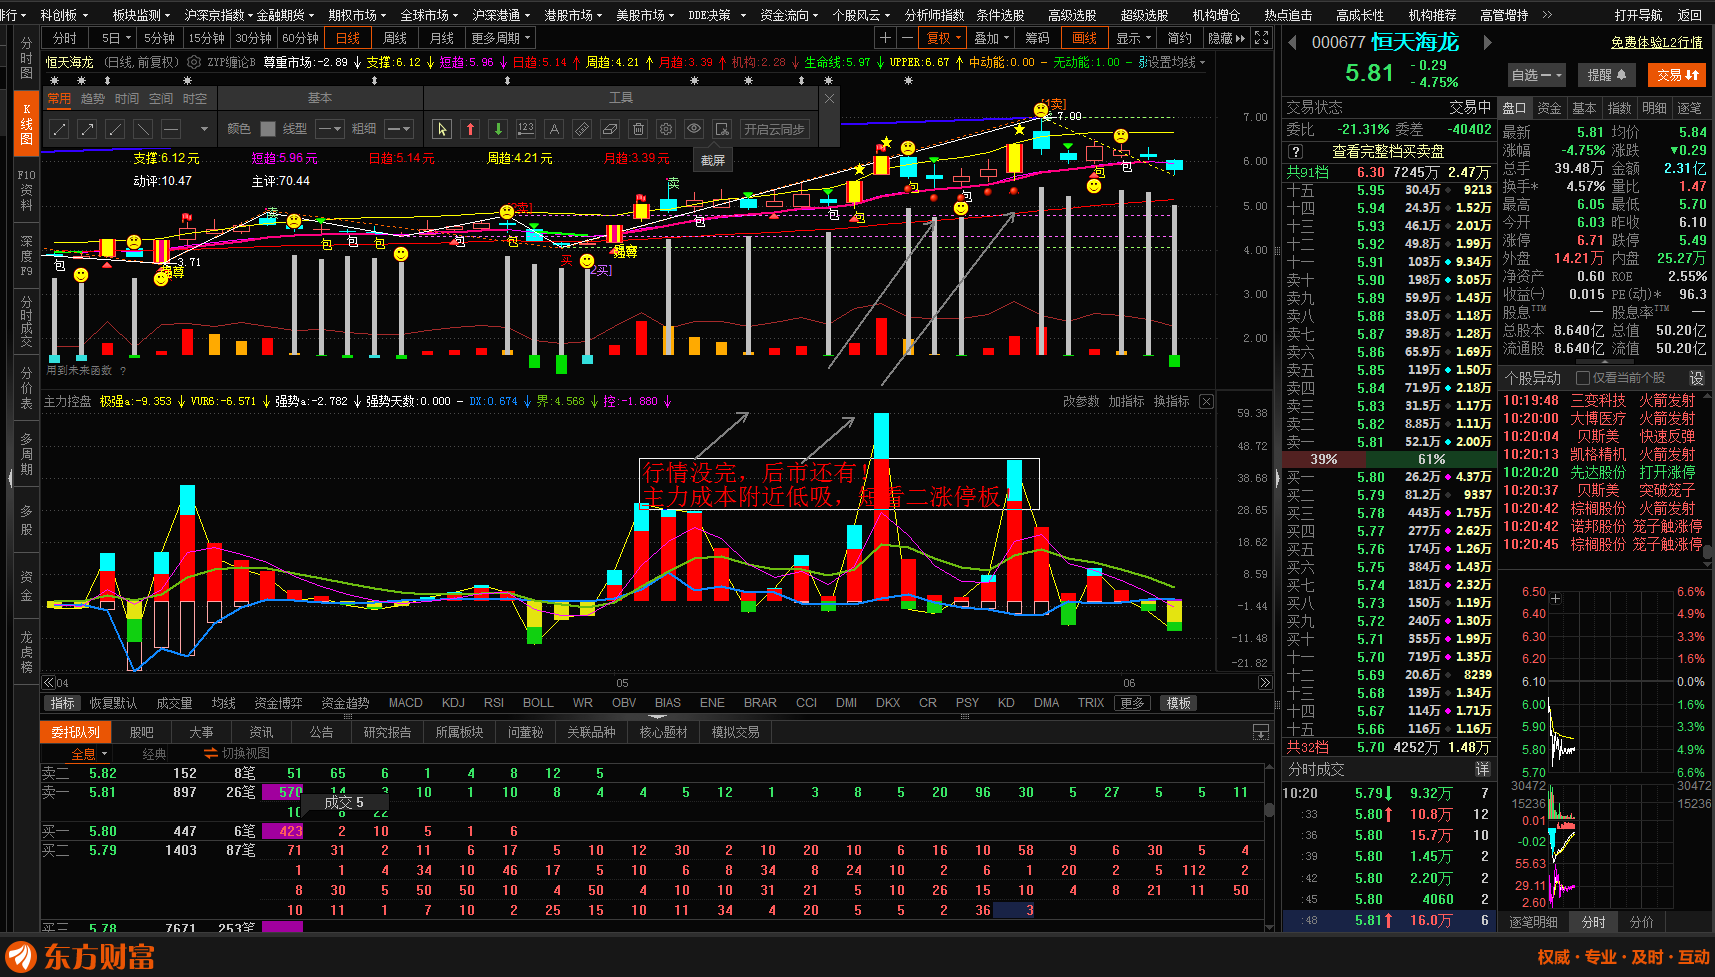1715x977 pixels.
Task: Open the 复权 adjustment dropdown
Action: (943, 38)
